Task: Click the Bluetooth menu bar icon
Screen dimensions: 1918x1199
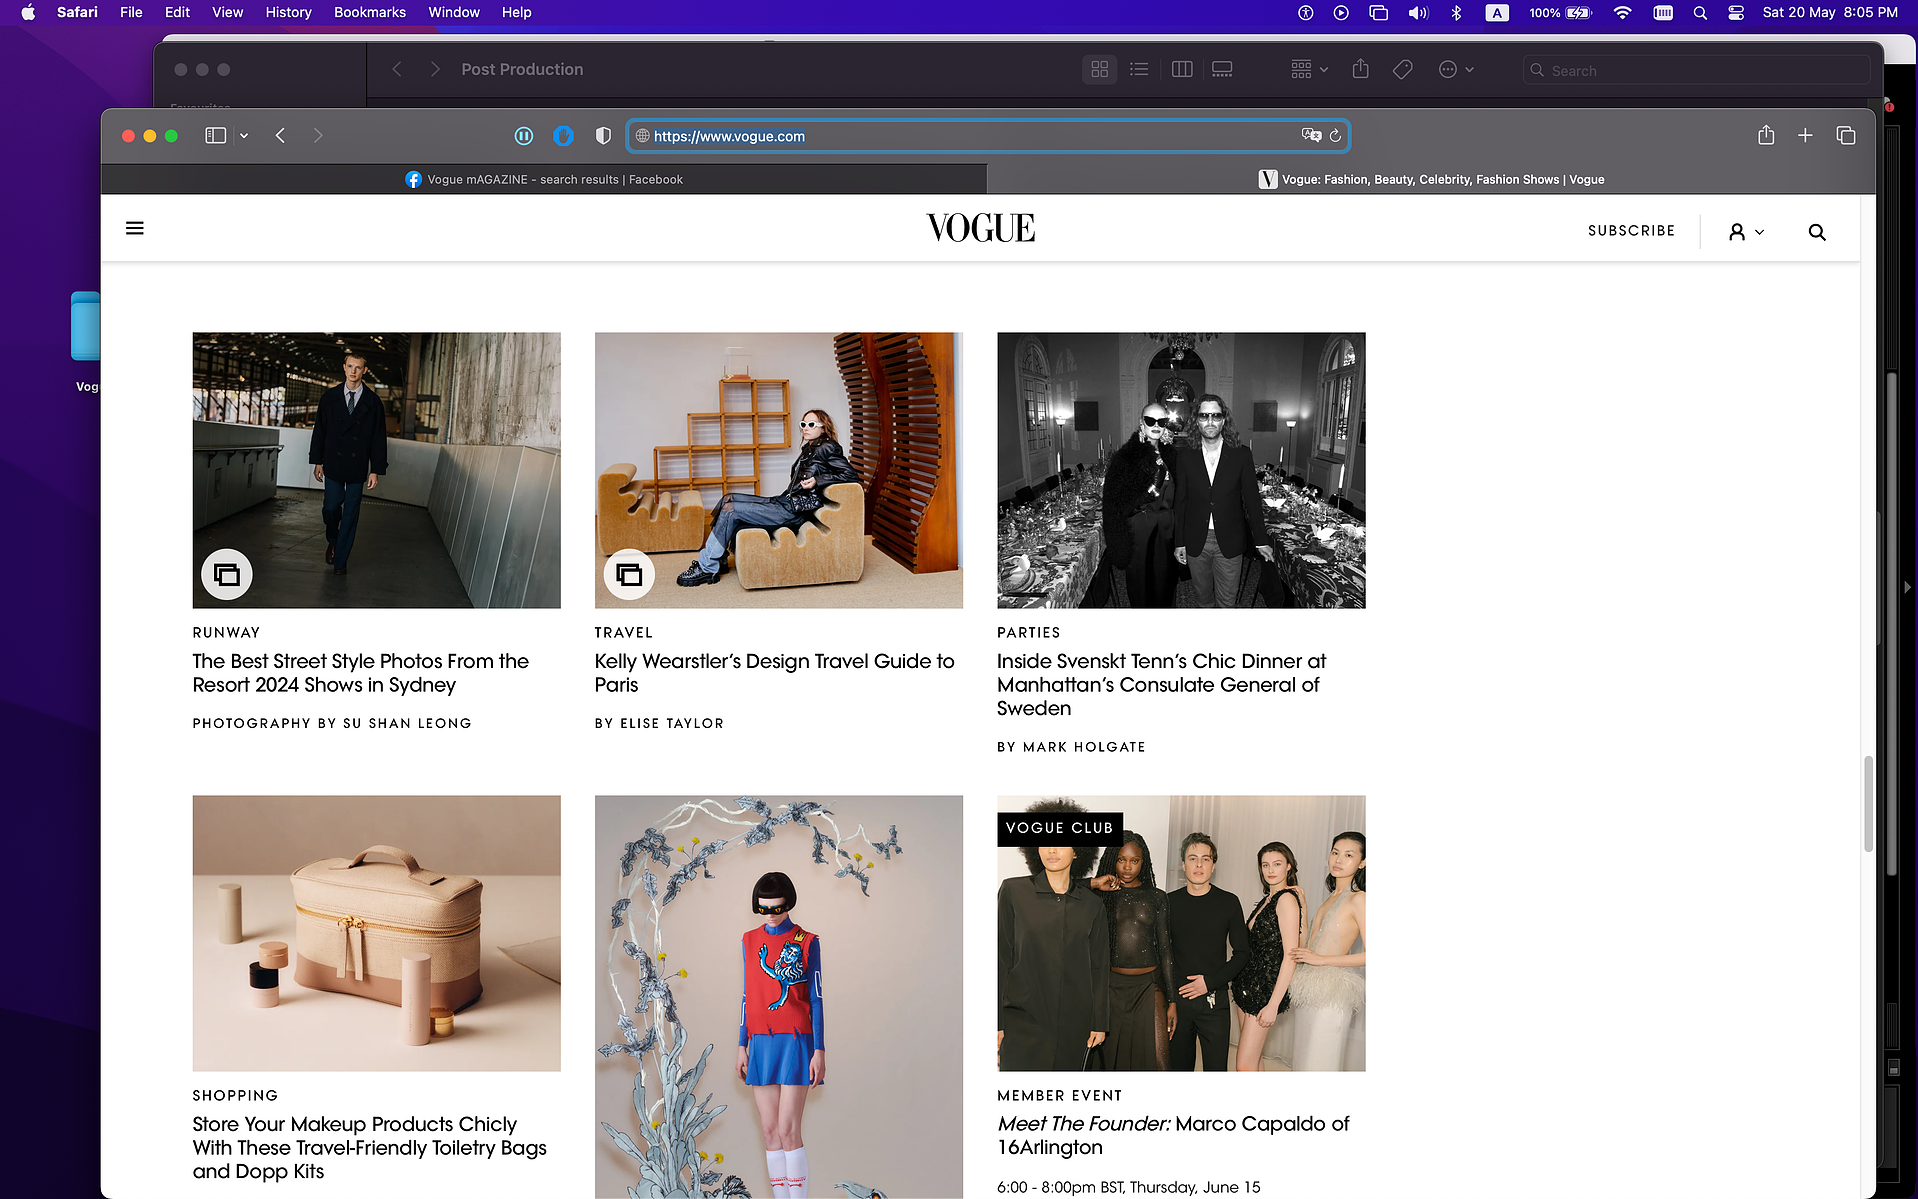Action: click(1457, 12)
